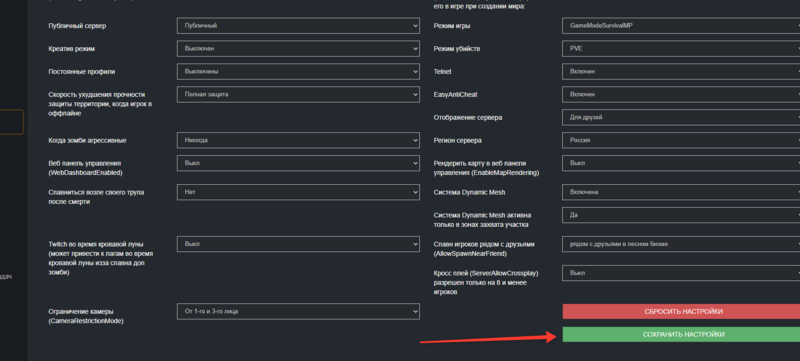This screenshot has height=361, width=800.
Task: Click the Креатив режим label
Action: [x=71, y=49]
